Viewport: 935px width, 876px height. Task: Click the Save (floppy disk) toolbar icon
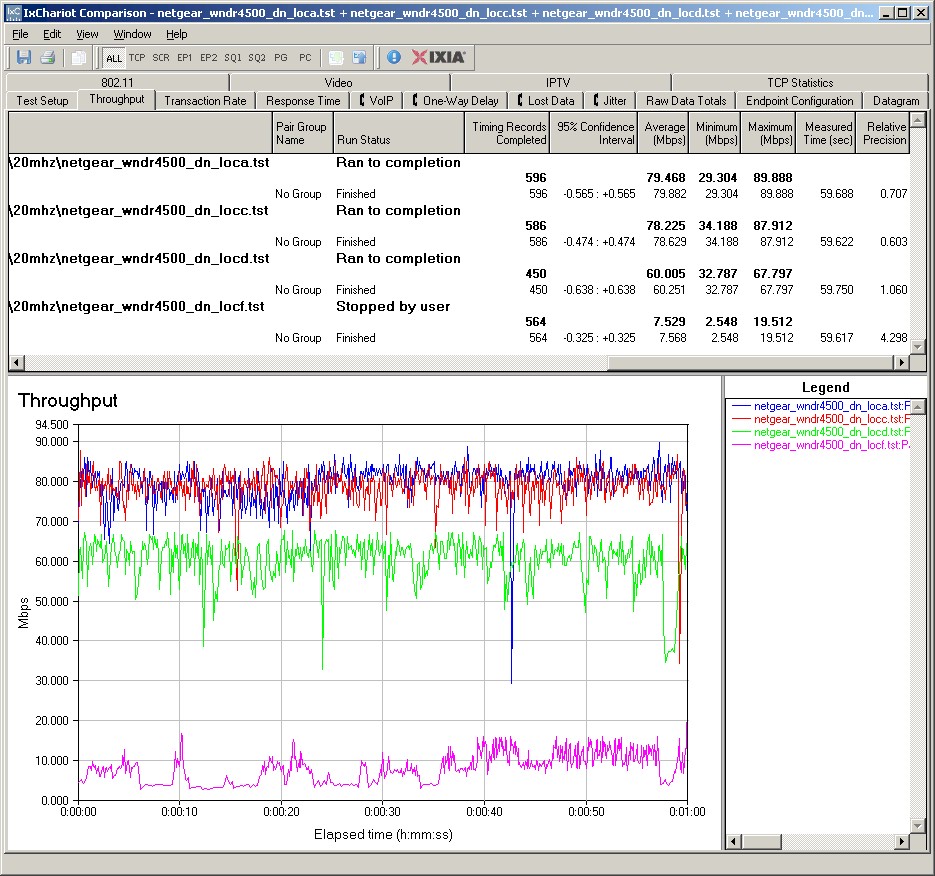24,57
